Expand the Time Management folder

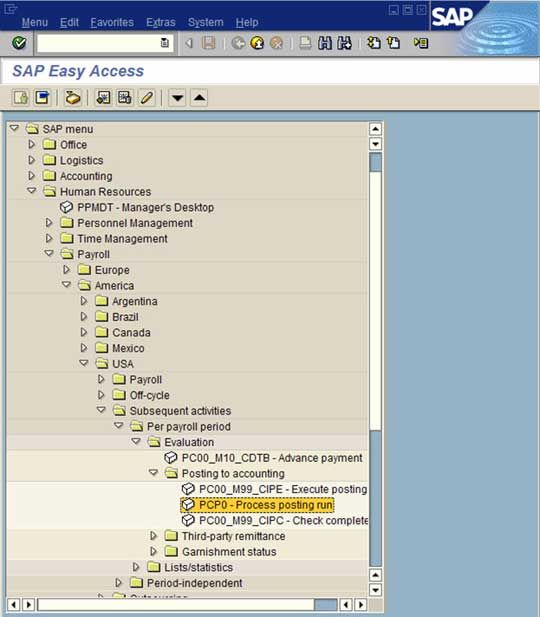49,238
